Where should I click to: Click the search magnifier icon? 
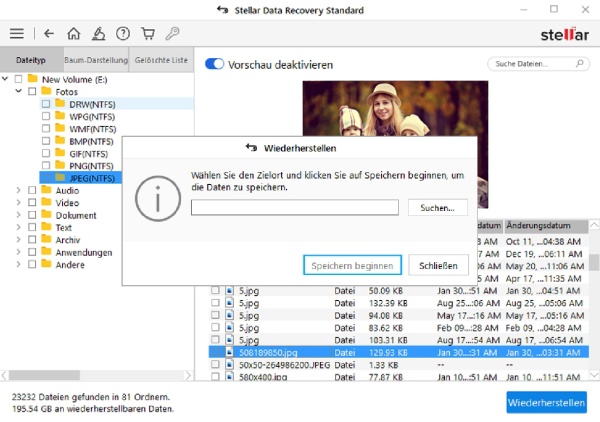pos(580,64)
